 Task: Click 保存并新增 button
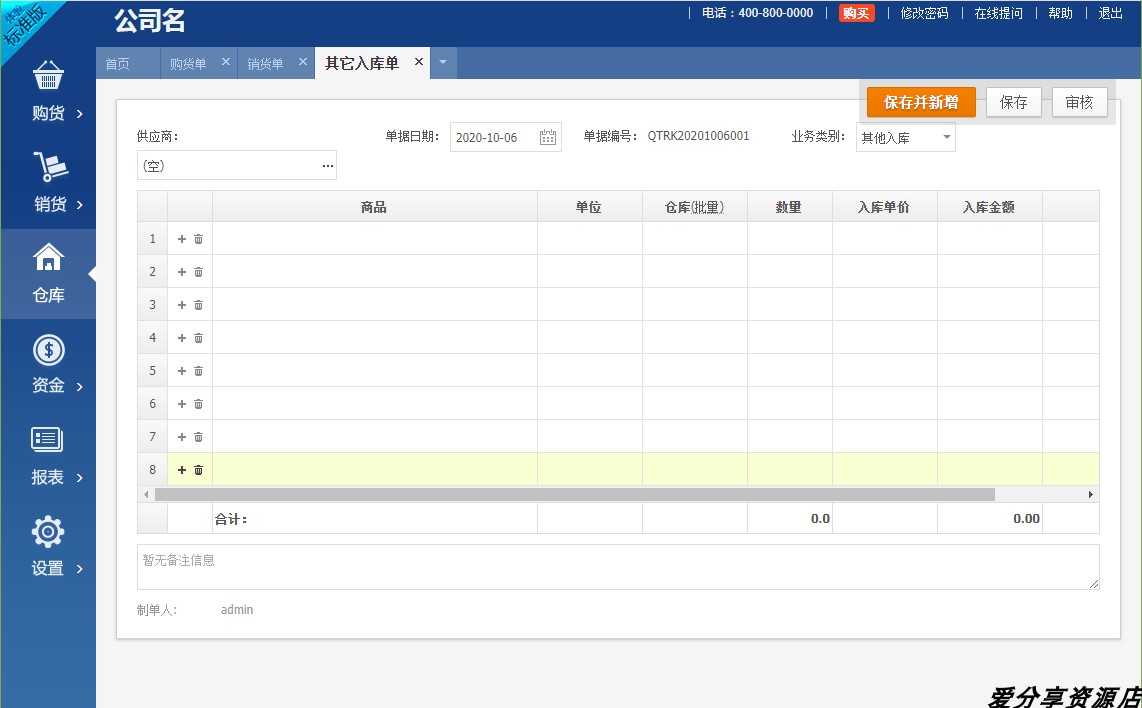coord(921,102)
